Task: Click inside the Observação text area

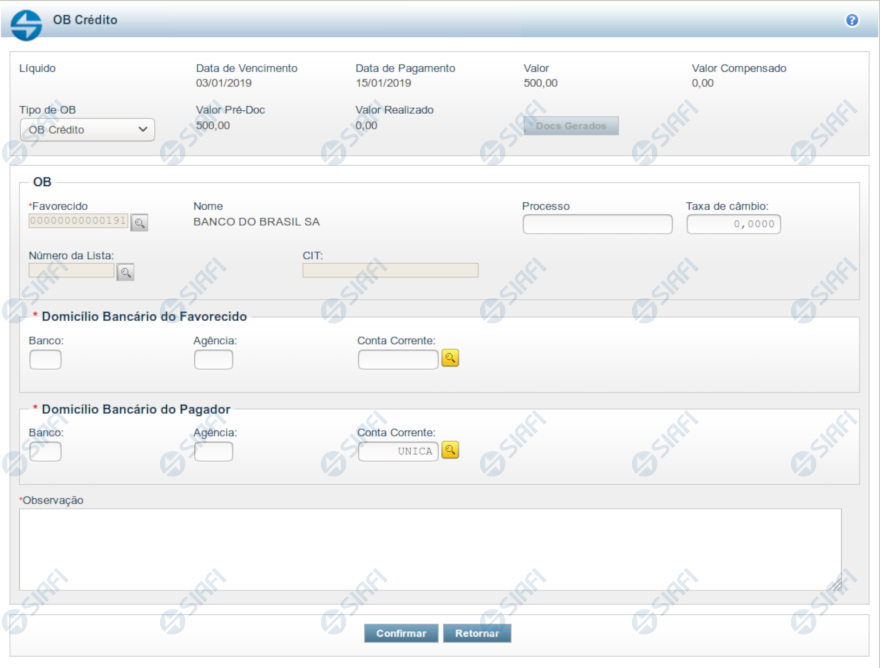Action: click(x=430, y=548)
